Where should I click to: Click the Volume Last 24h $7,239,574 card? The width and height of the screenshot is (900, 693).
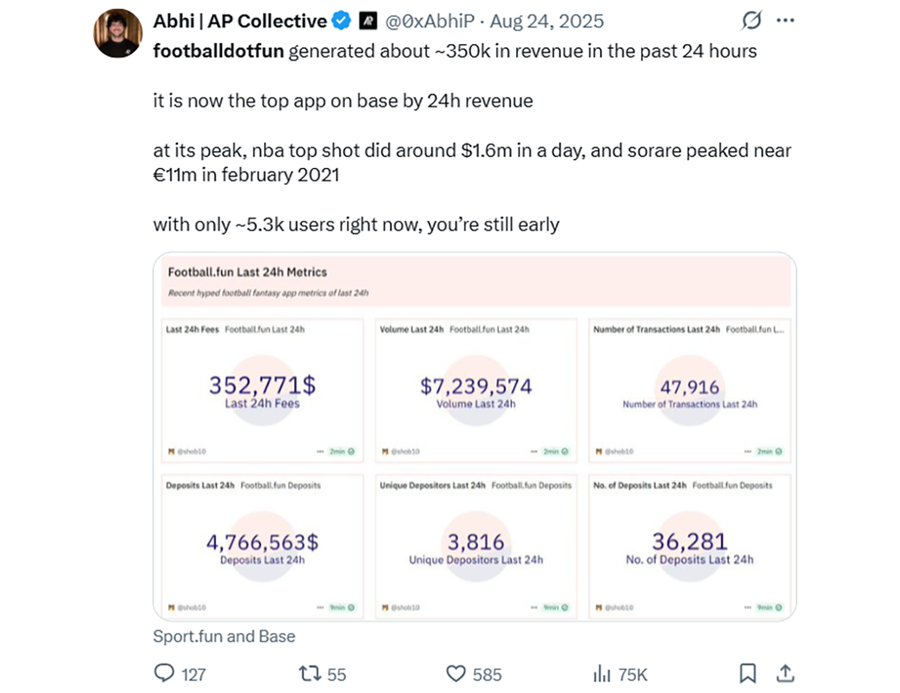pyautogui.click(x=476, y=390)
